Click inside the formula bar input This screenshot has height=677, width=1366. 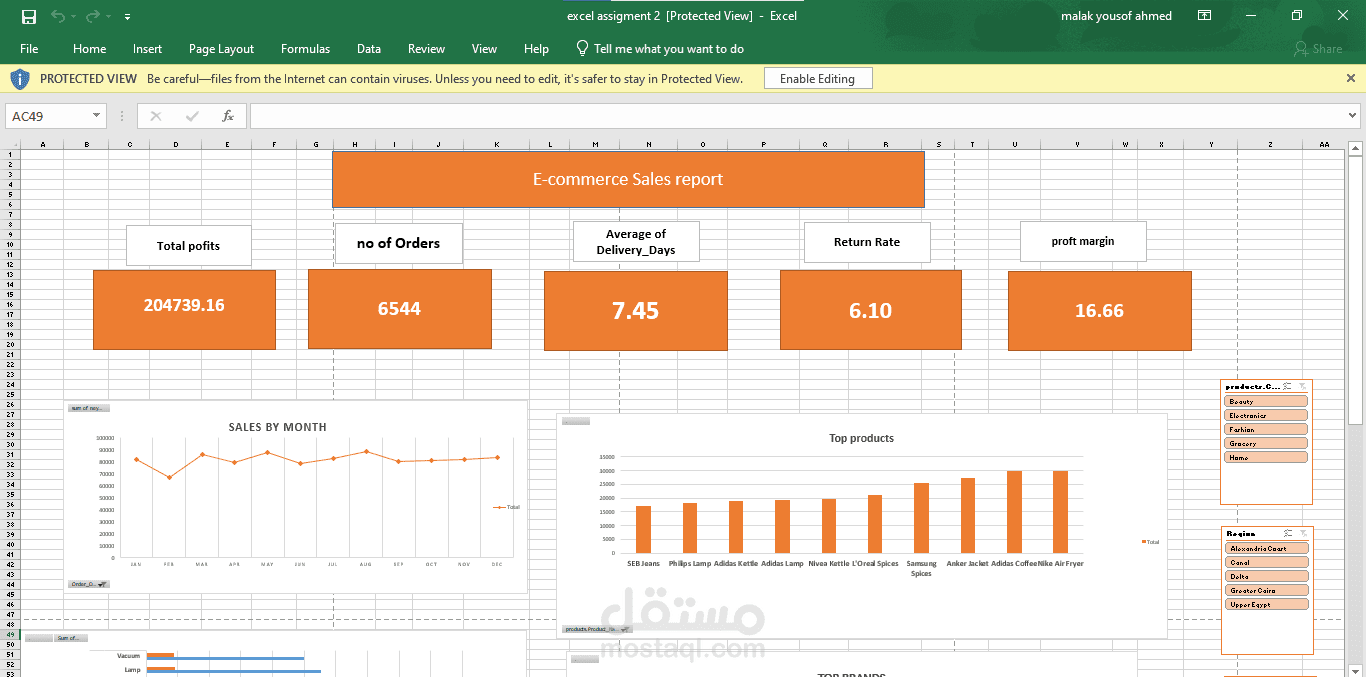click(x=800, y=116)
